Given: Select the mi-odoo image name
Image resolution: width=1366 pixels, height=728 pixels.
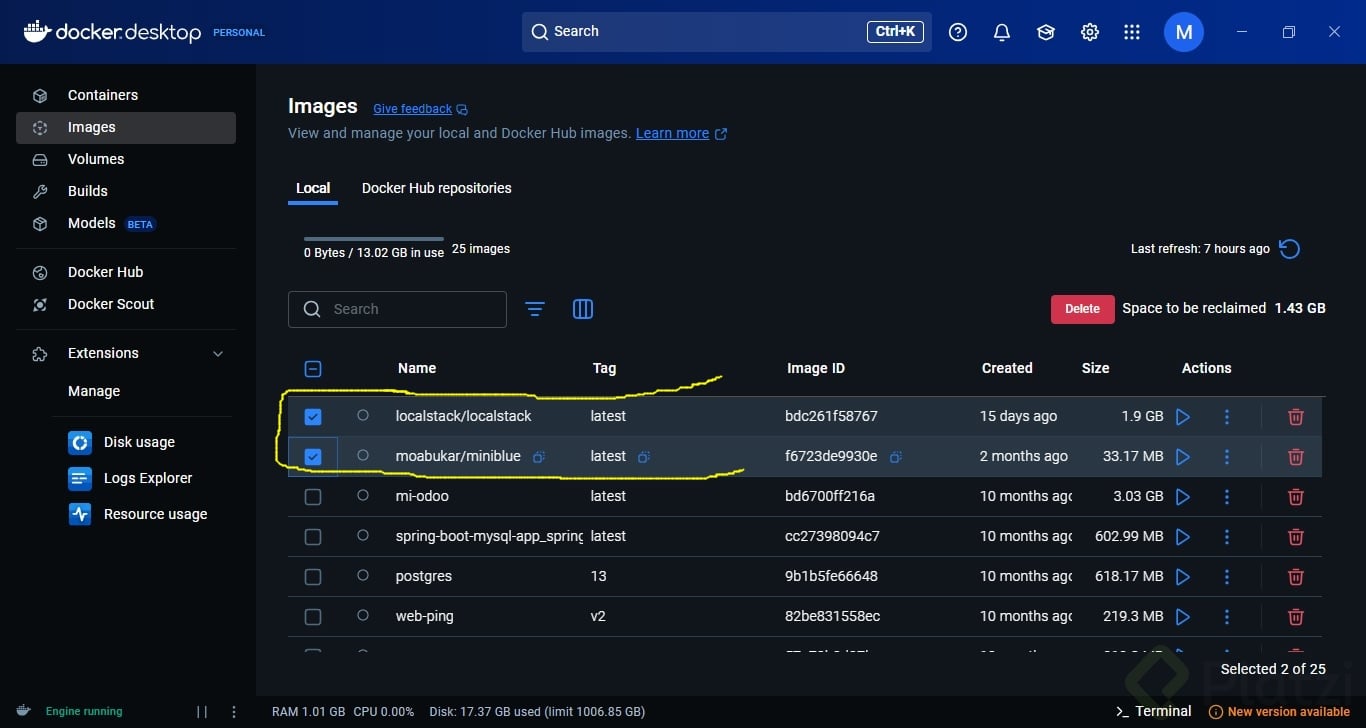Looking at the screenshot, I should point(422,496).
